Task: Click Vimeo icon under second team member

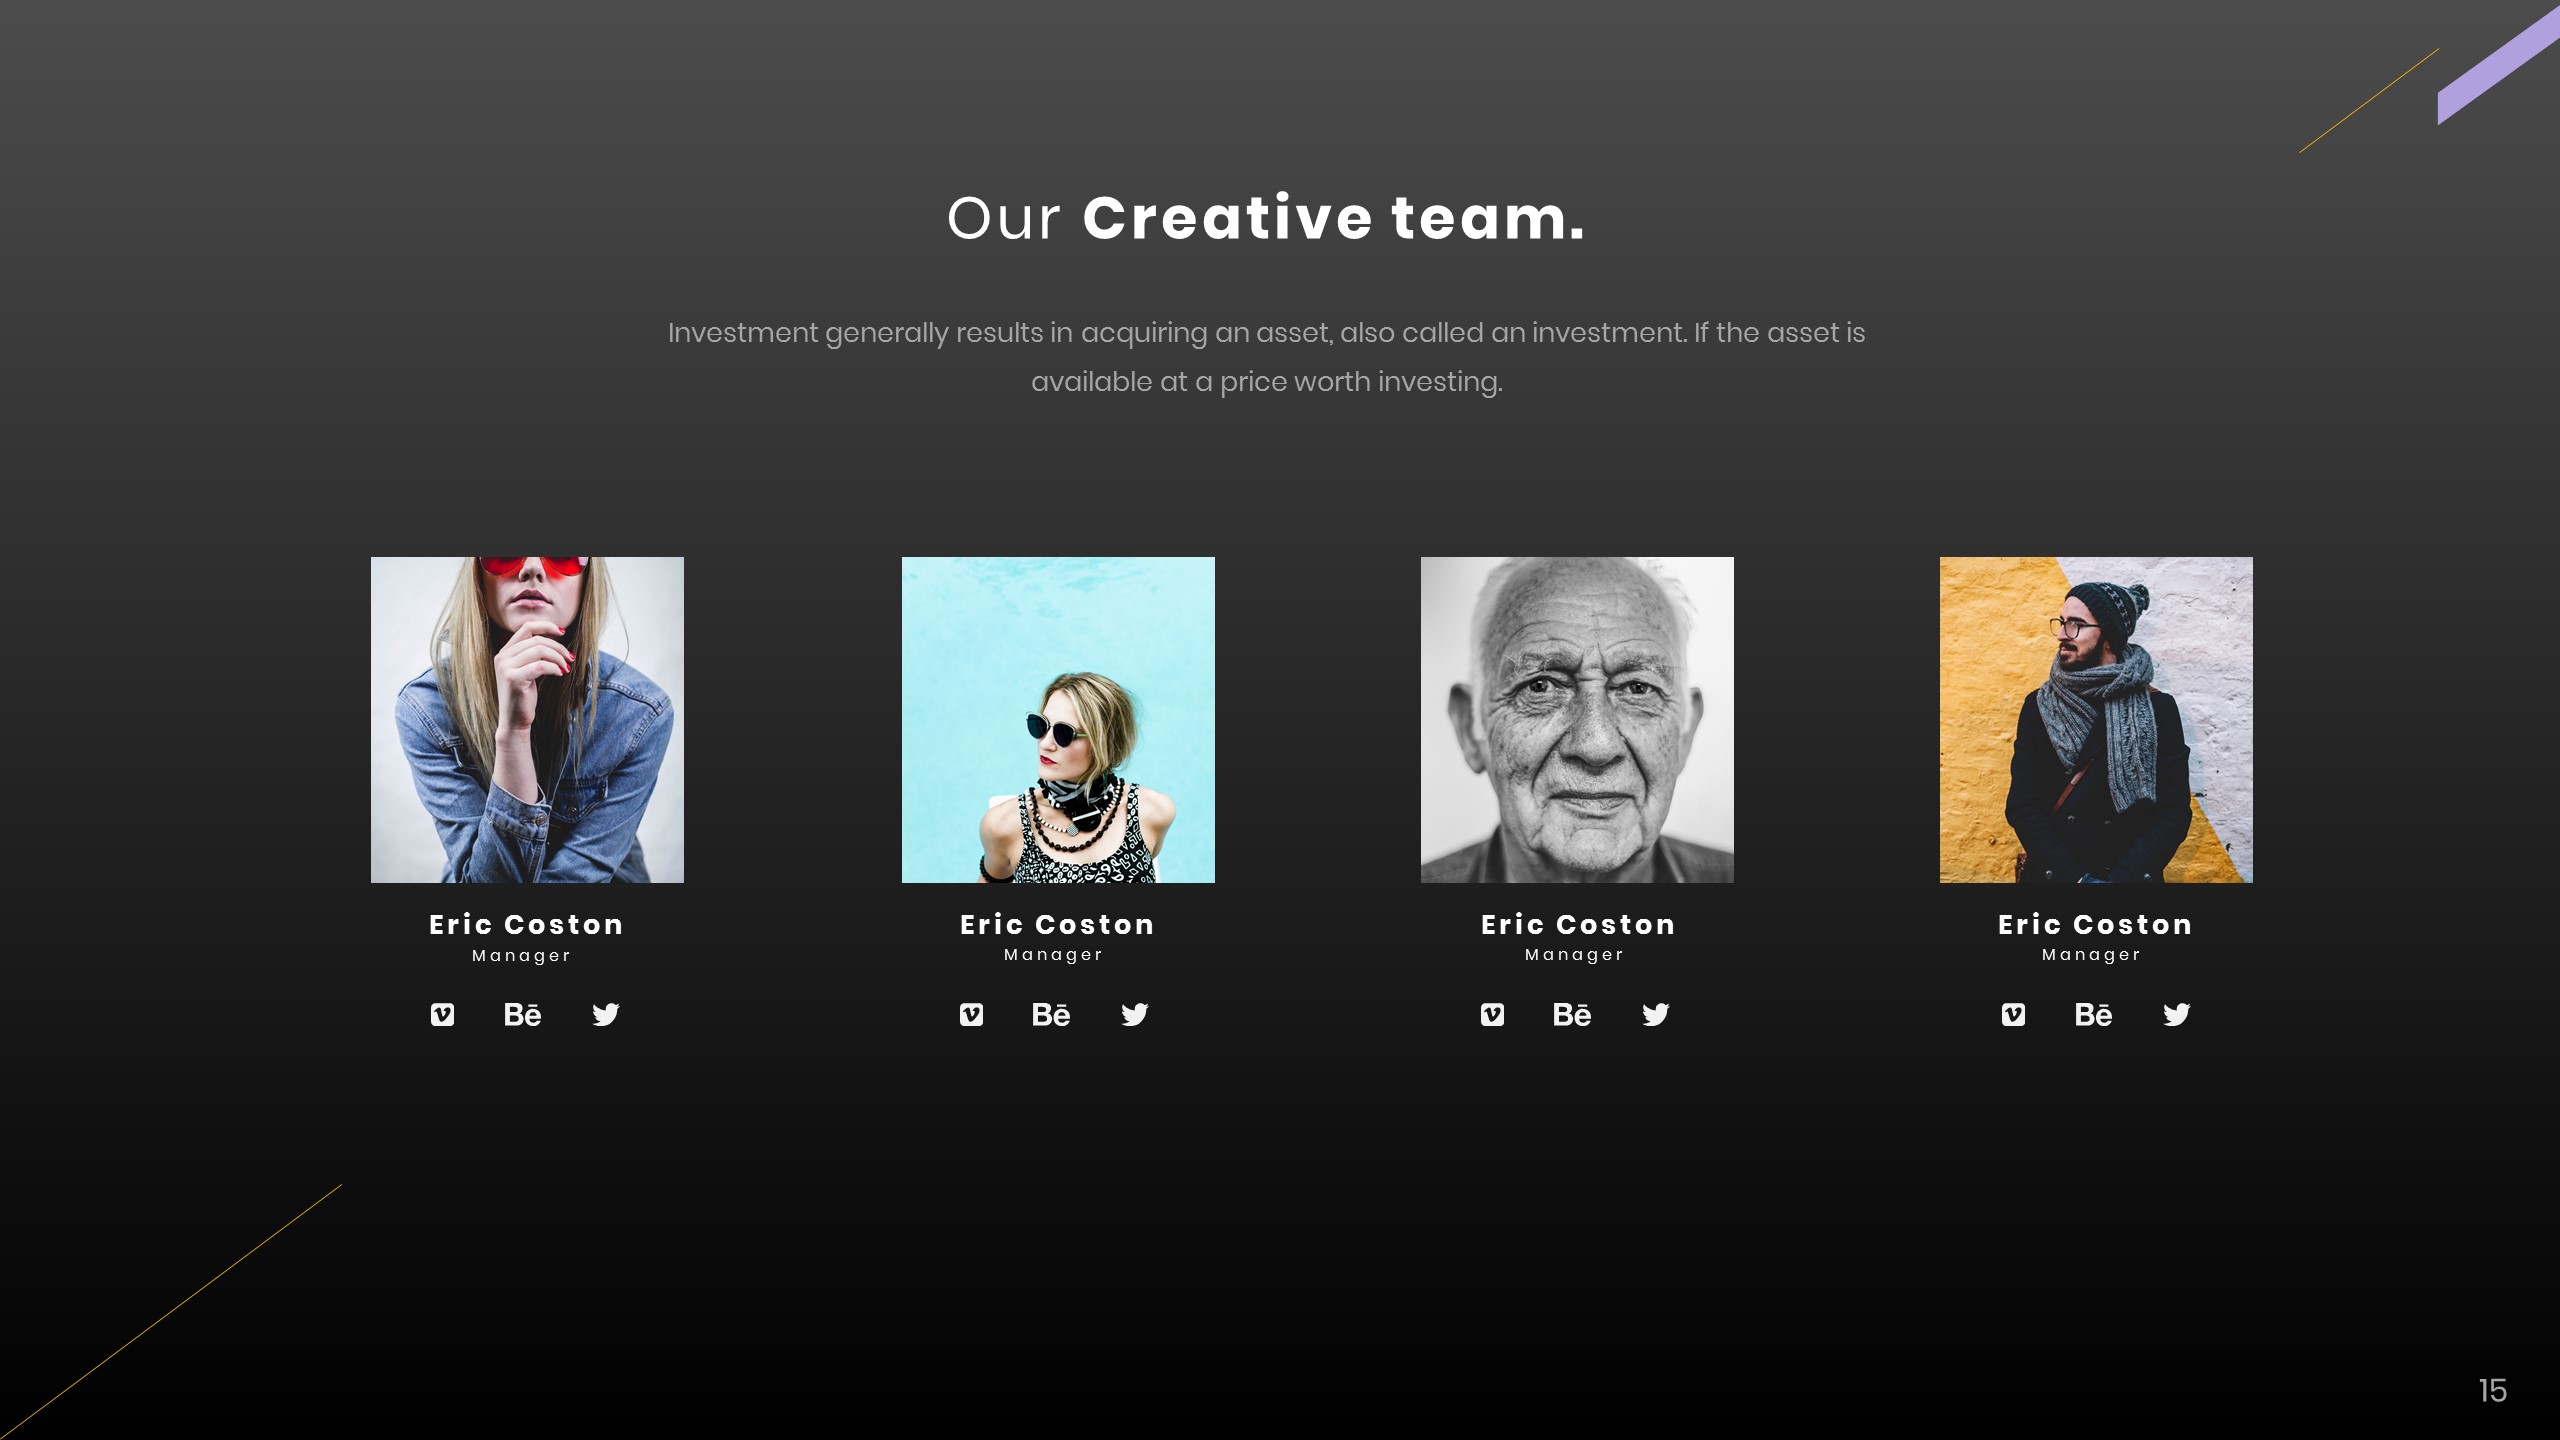Action: [x=971, y=1014]
